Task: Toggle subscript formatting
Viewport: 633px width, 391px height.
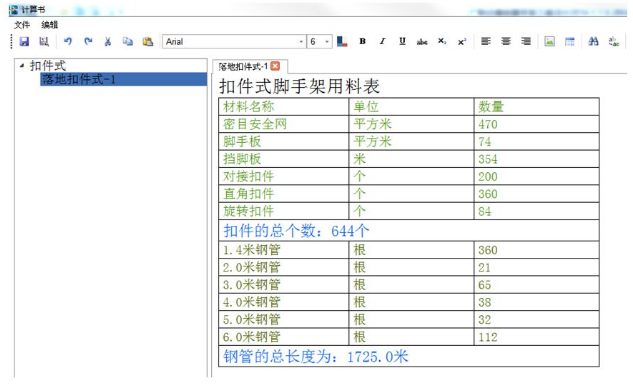Action: (x=442, y=41)
